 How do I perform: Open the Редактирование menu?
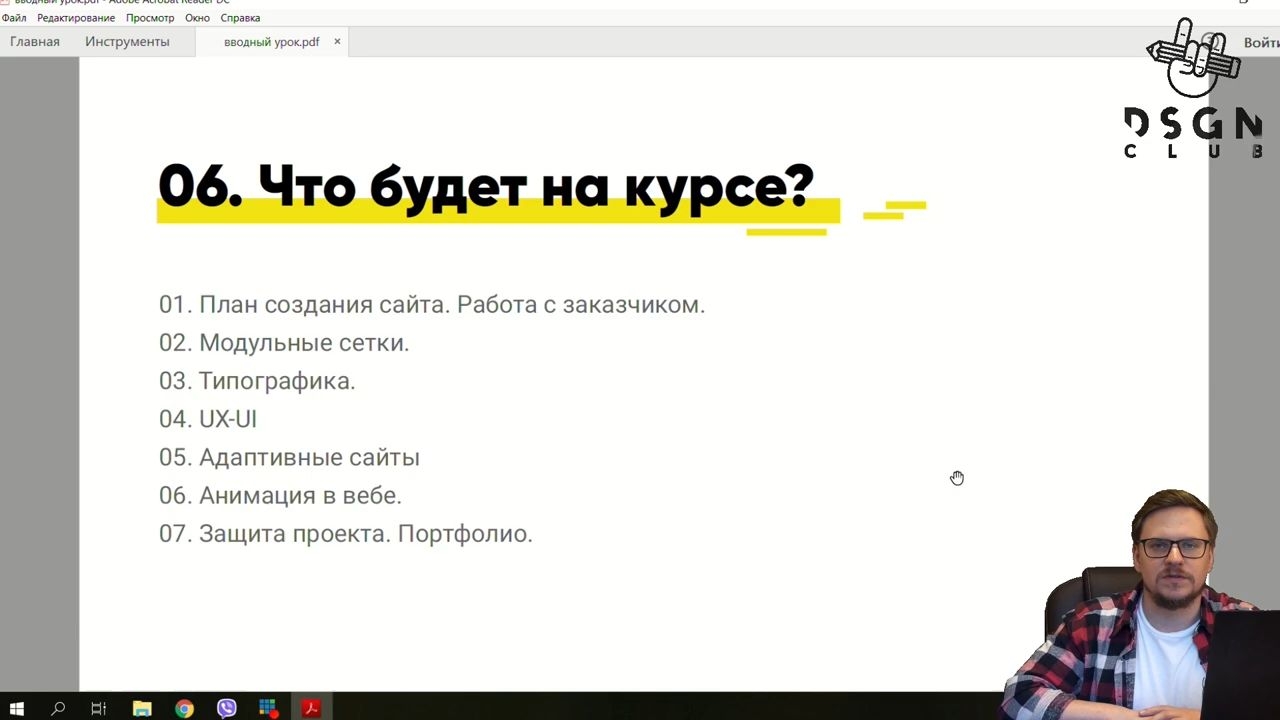pos(76,18)
